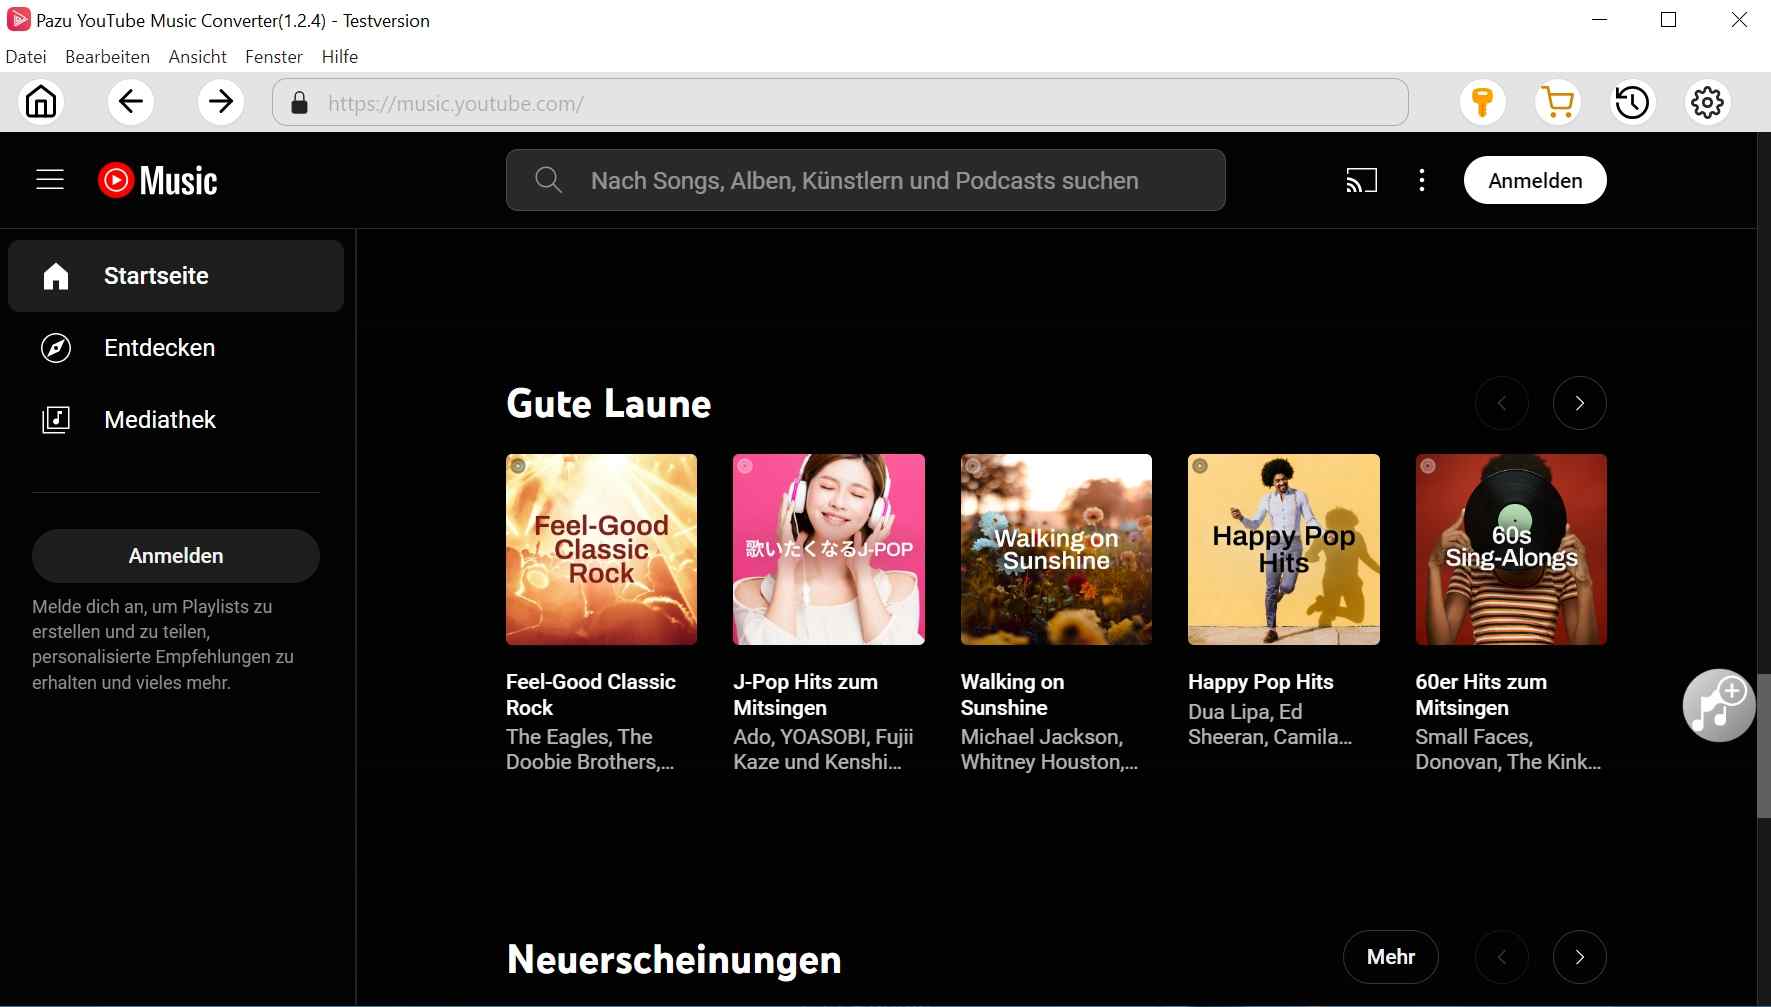Click the sidebar Anmelden button
The width and height of the screenshot is (1771, 1007).
click(x=176, y=556)
